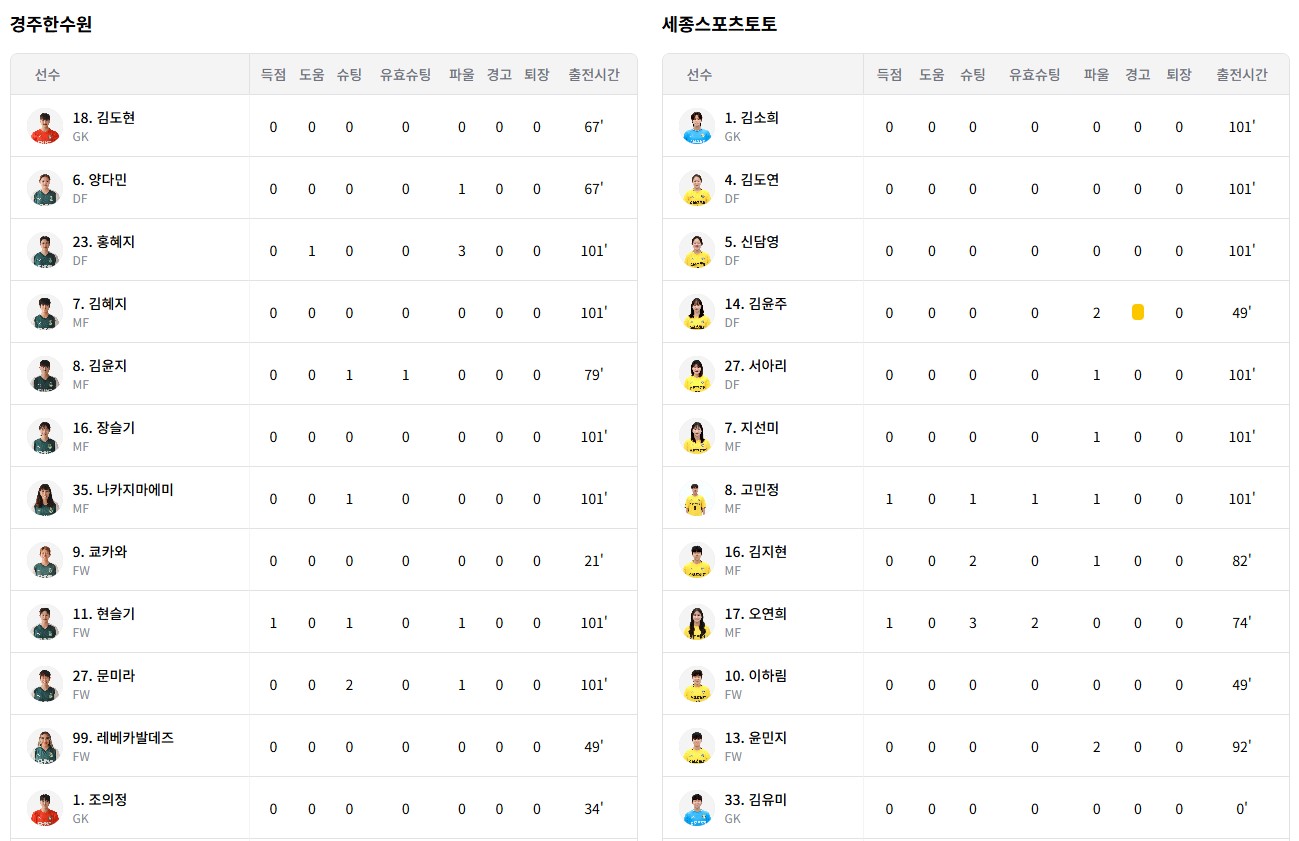1299x841 pixels.
Task: Click the yellow card icon for 김윤주
Action: [1137, 313]
